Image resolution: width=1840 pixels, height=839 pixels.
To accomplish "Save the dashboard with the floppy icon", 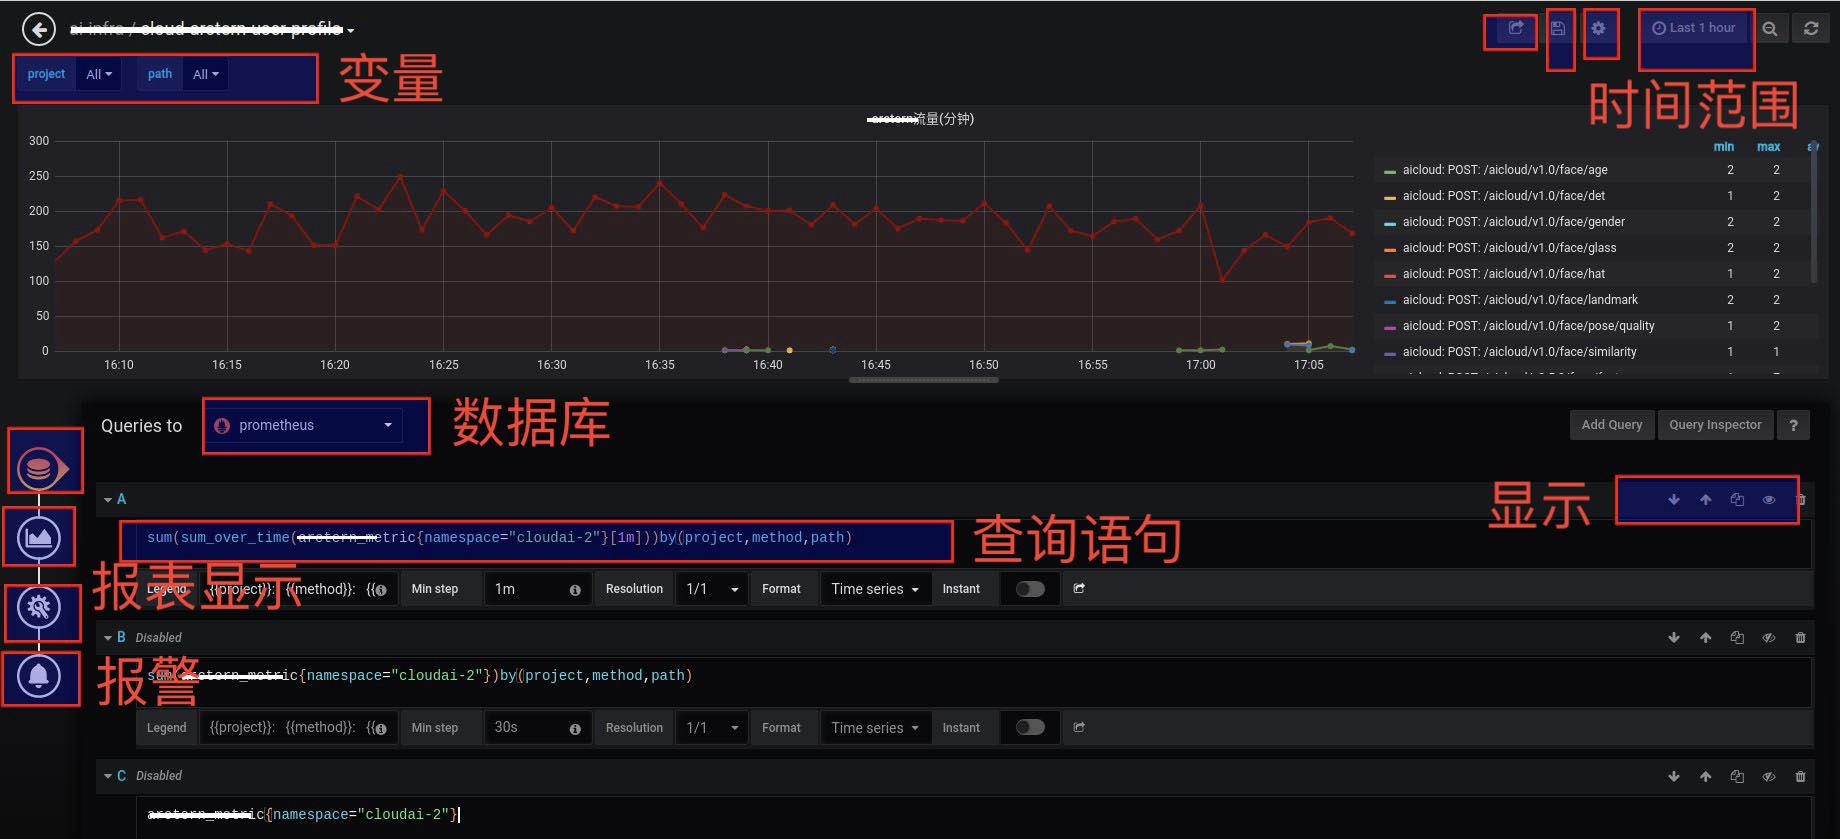I will pyautogui.click(x=1558, y=28).
